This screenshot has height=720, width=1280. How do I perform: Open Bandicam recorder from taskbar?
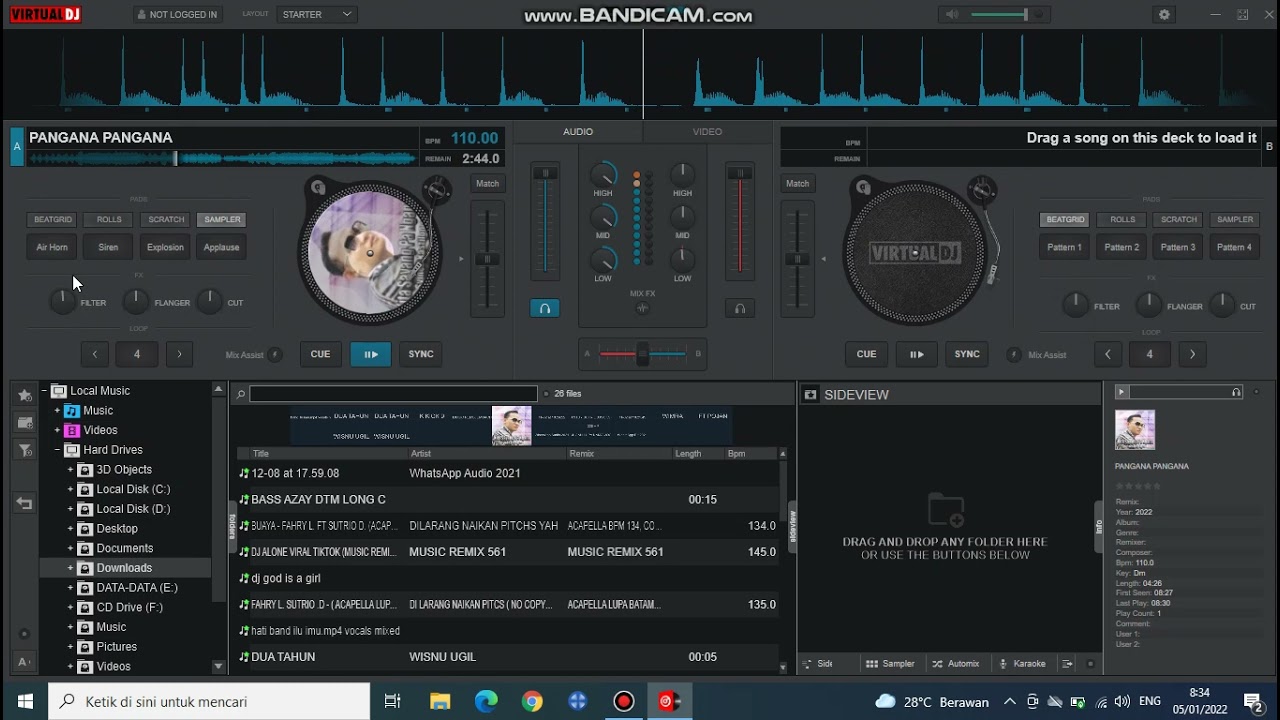point(624,702)
